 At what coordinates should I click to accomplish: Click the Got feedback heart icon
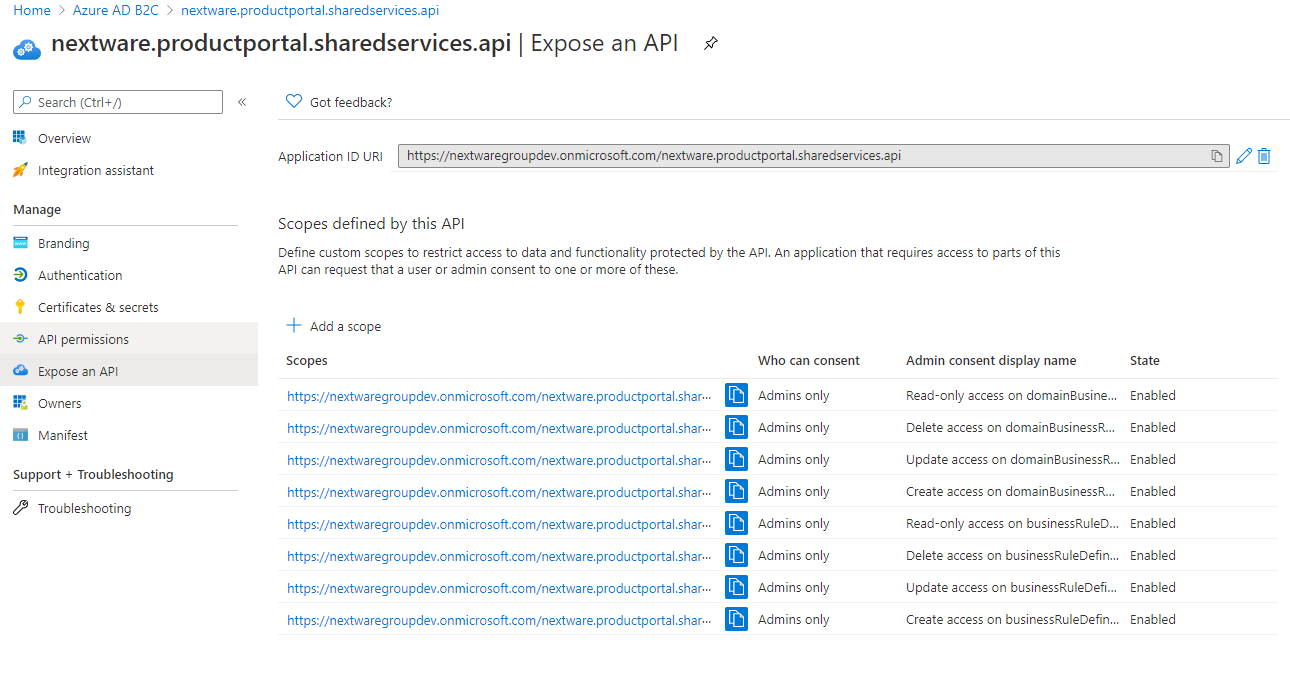[x=294, y=101]
